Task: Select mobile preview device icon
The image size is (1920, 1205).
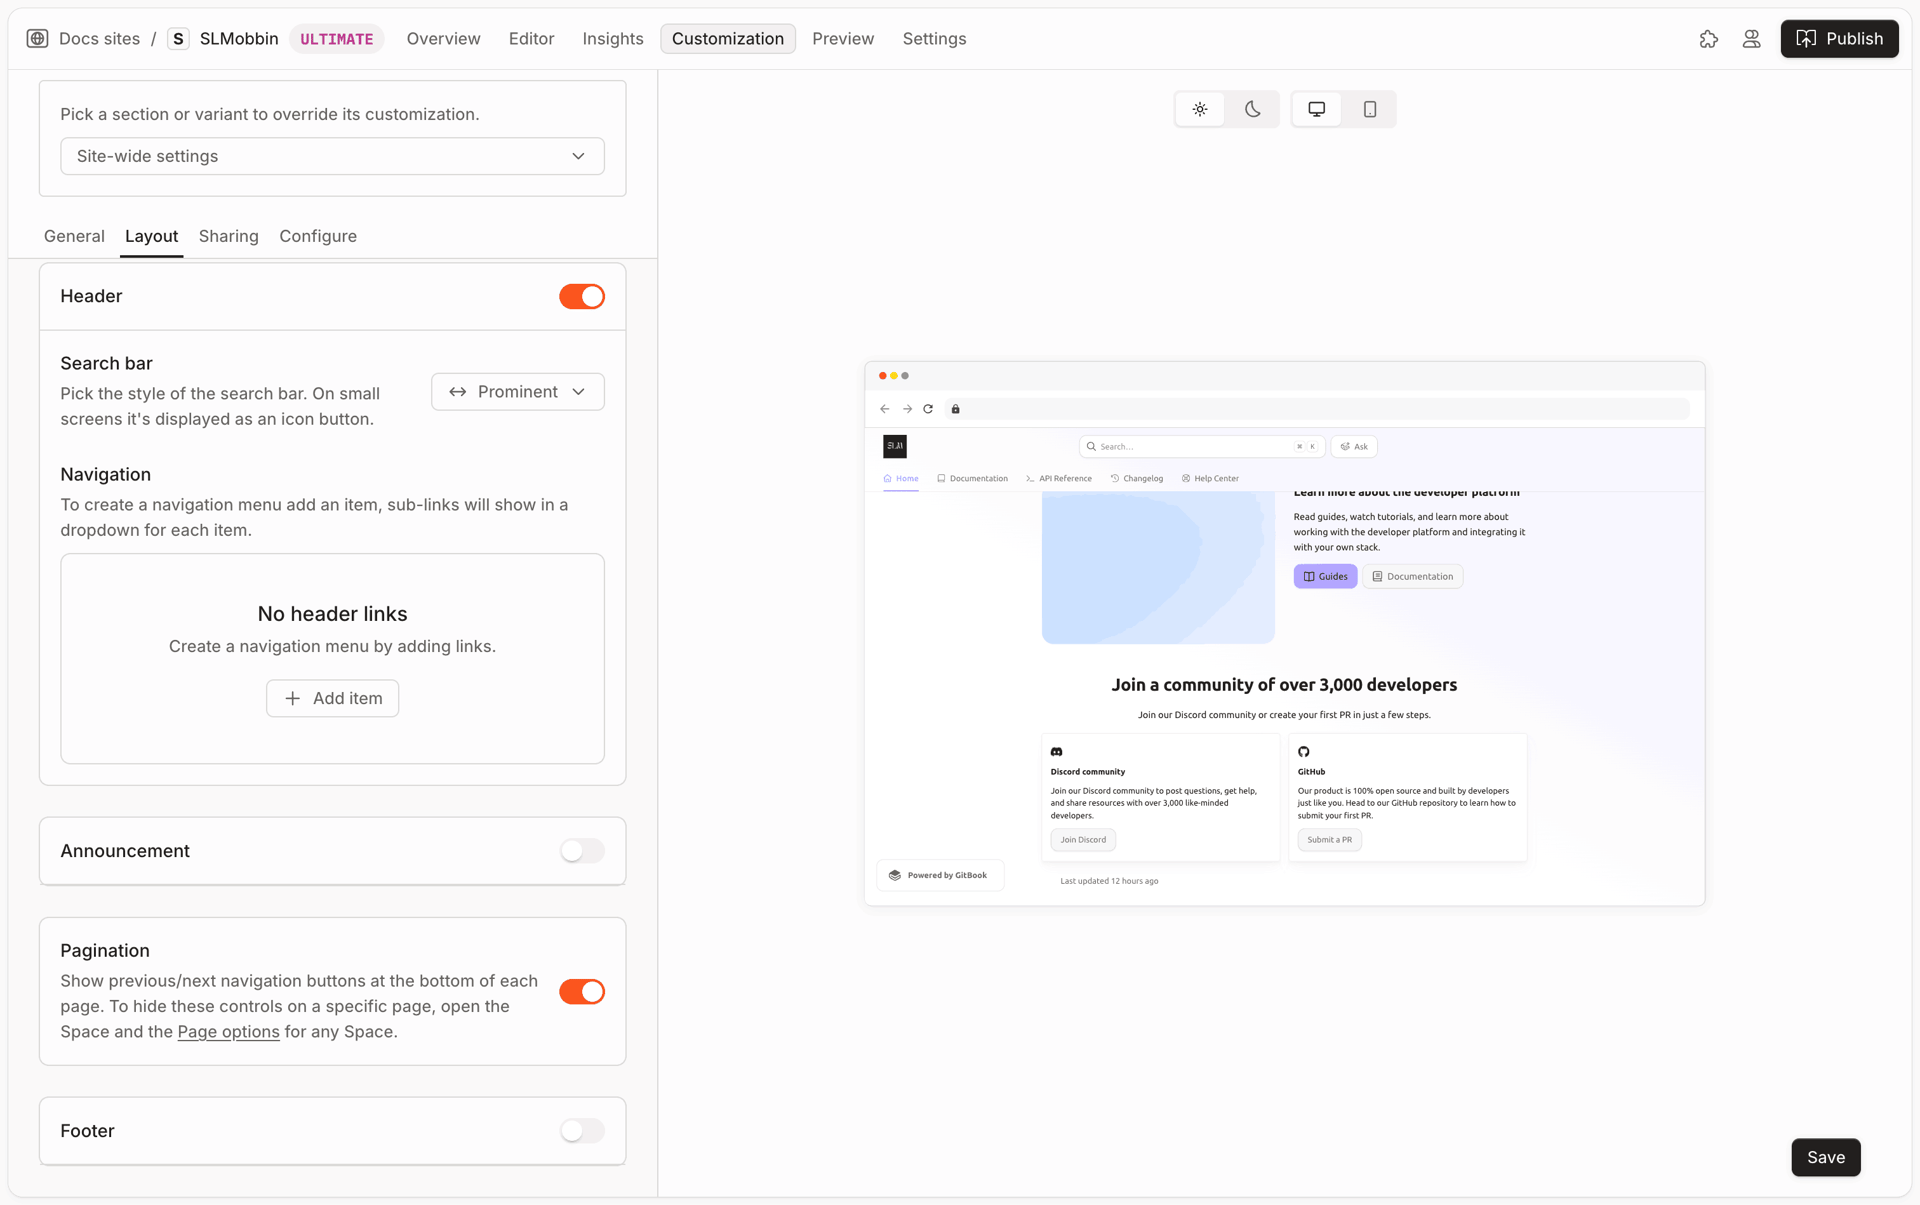Action: pos(1369,109)
